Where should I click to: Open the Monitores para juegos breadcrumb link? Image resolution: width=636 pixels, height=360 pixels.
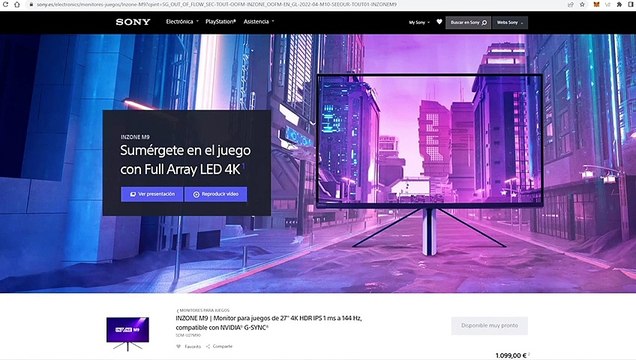(203, 310)
